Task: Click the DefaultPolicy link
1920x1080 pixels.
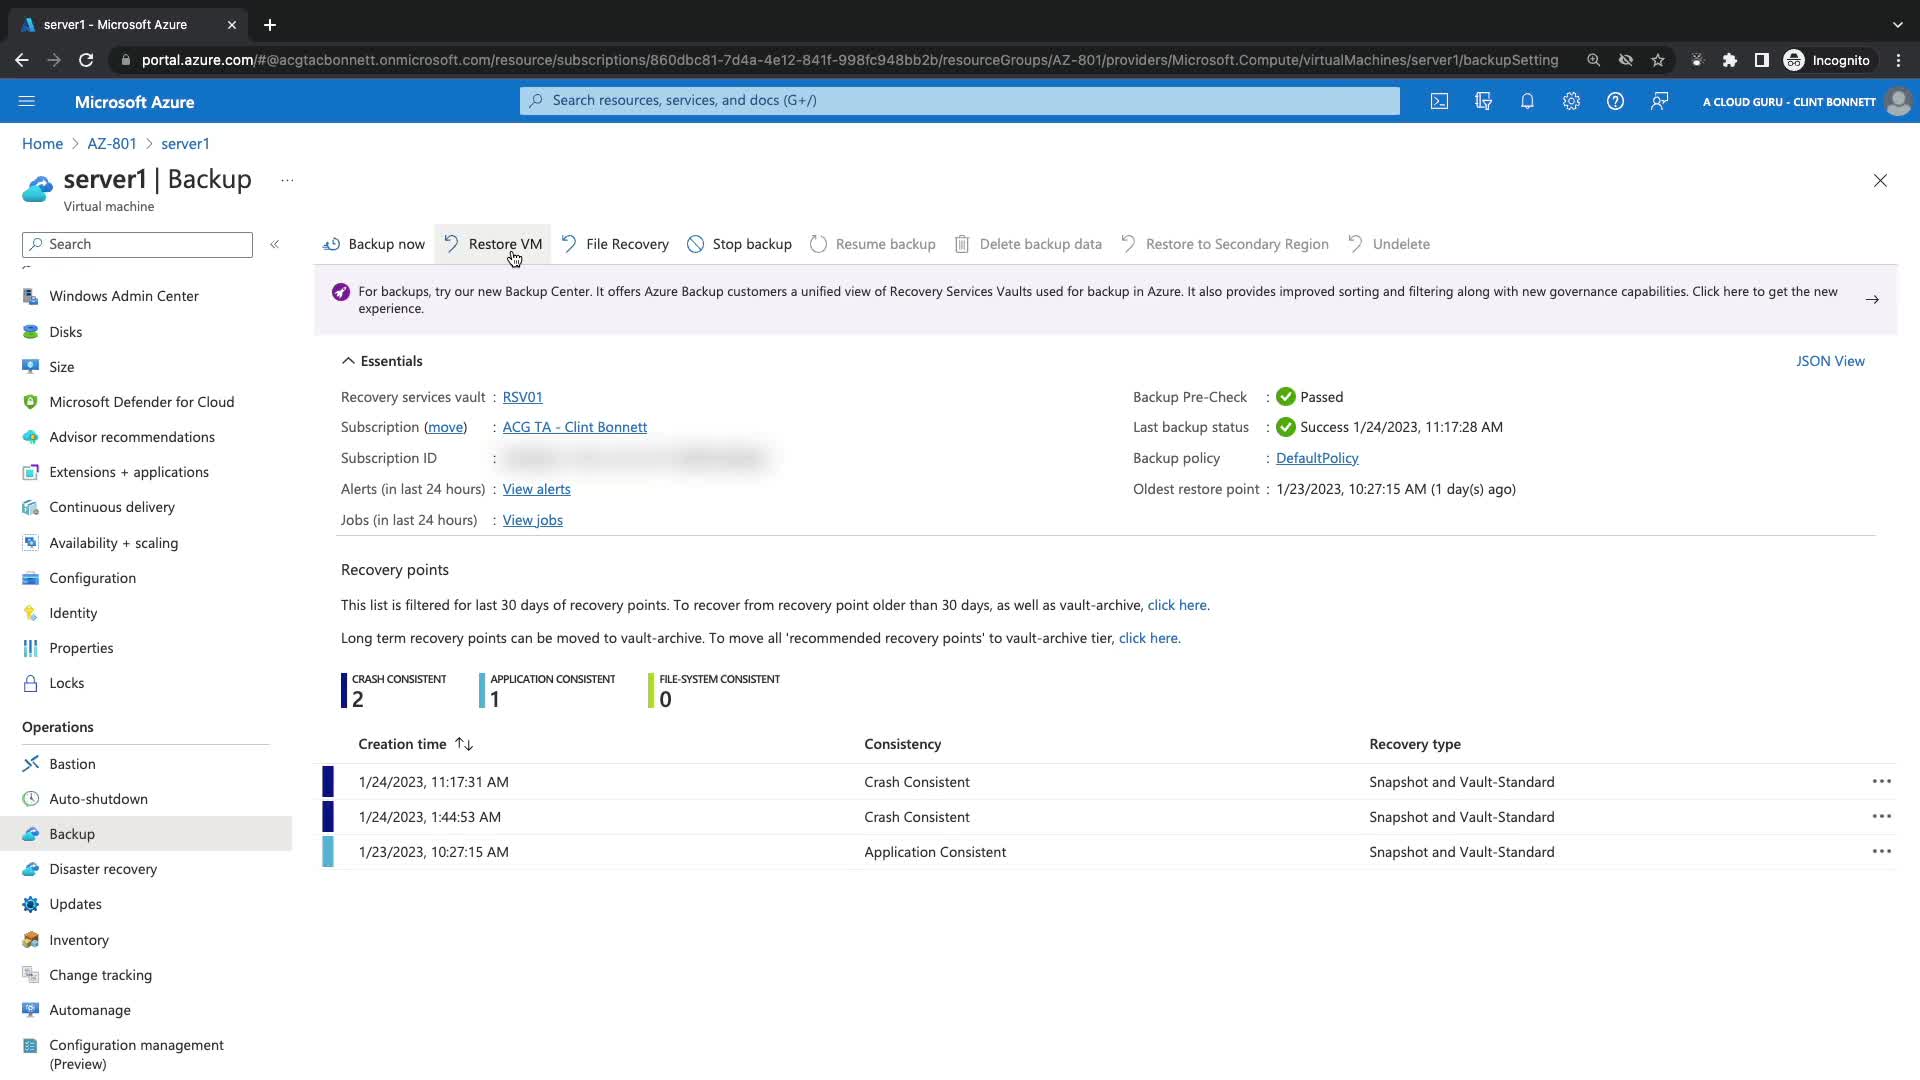Action: 1316,458
